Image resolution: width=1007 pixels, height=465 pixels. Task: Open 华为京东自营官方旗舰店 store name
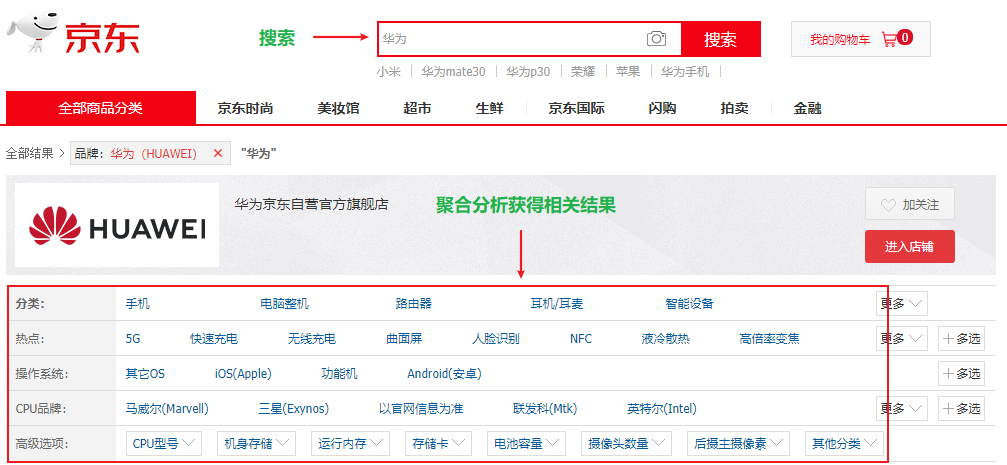311,205
